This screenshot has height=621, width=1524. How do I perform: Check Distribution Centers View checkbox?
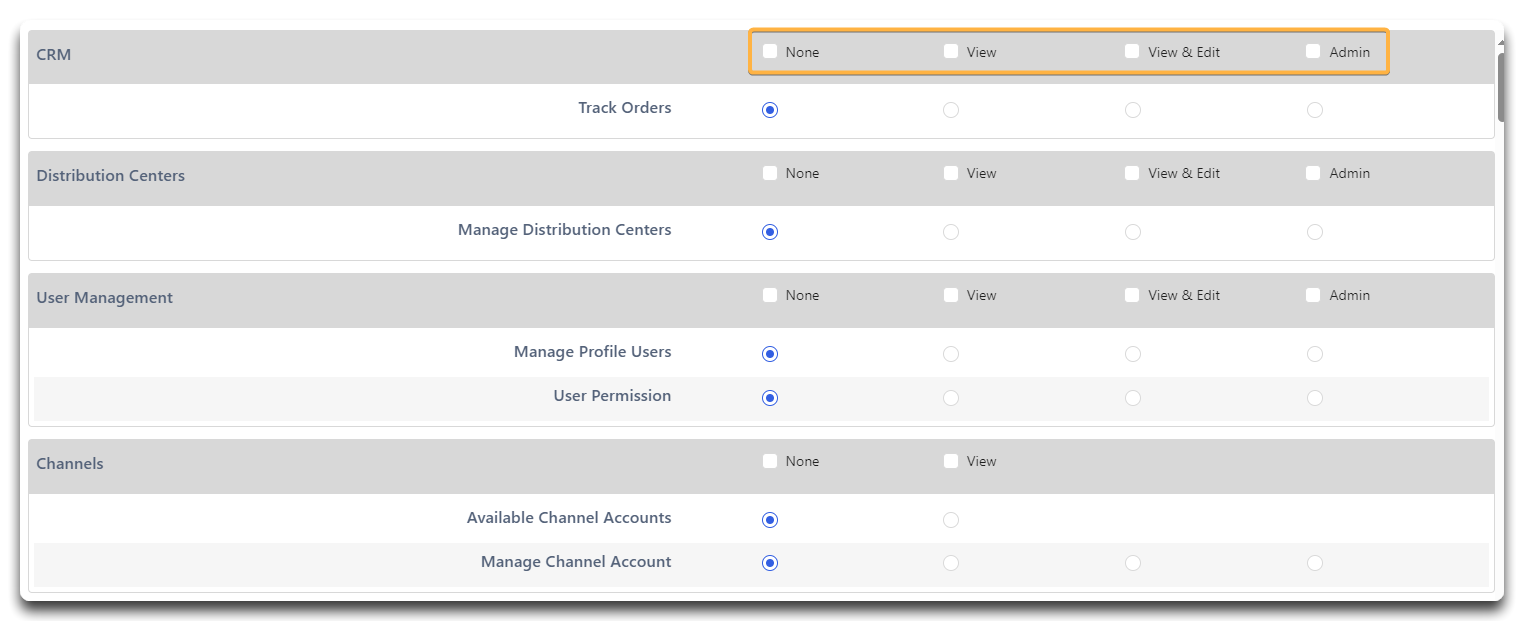click(951, 173)
